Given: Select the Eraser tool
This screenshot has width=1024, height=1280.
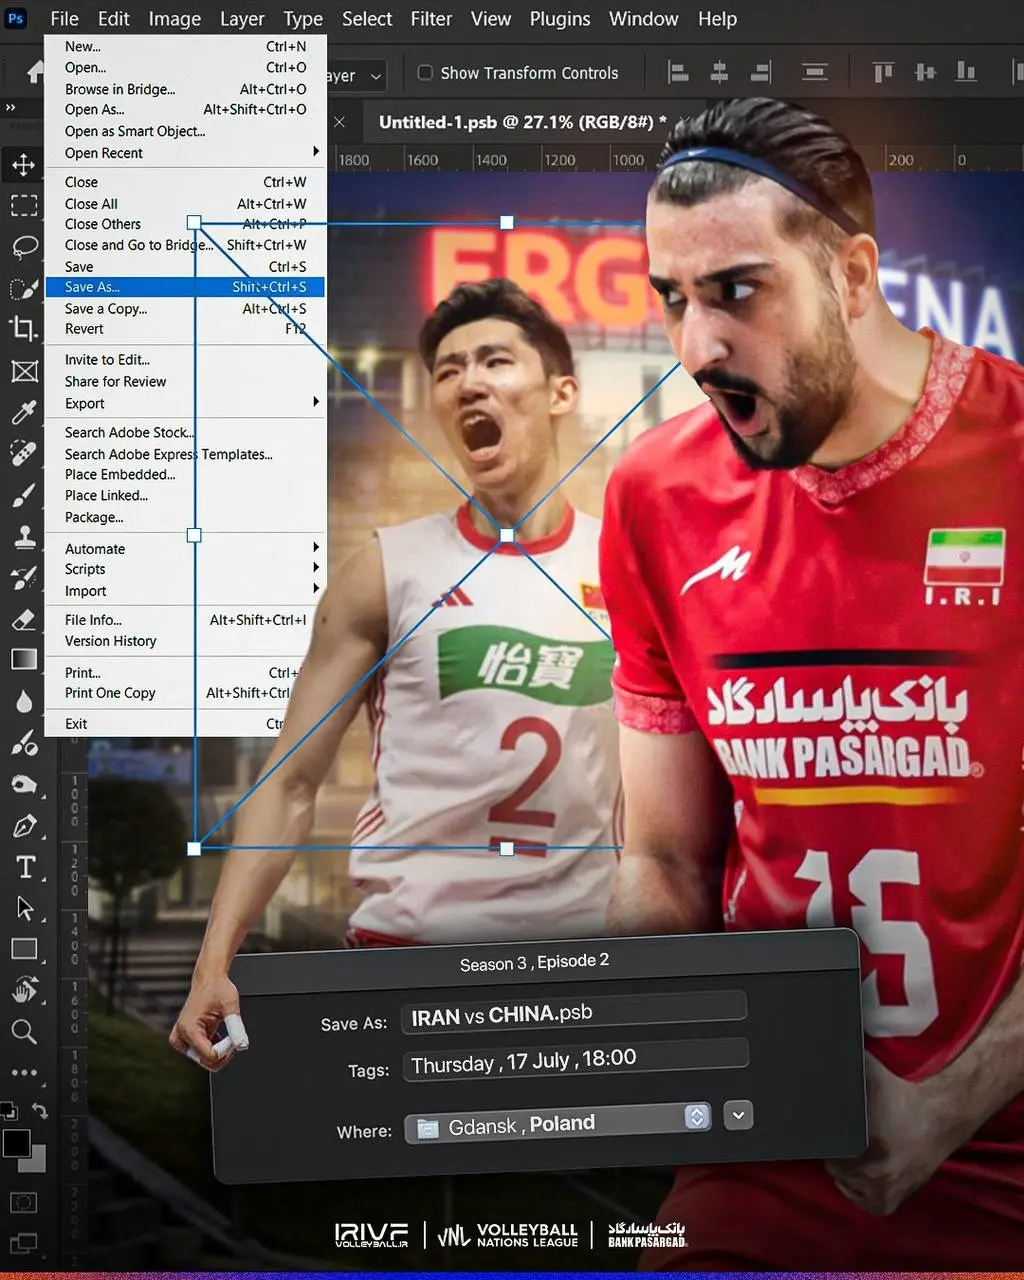Looking at the screenshot, I should coord(23,619).
